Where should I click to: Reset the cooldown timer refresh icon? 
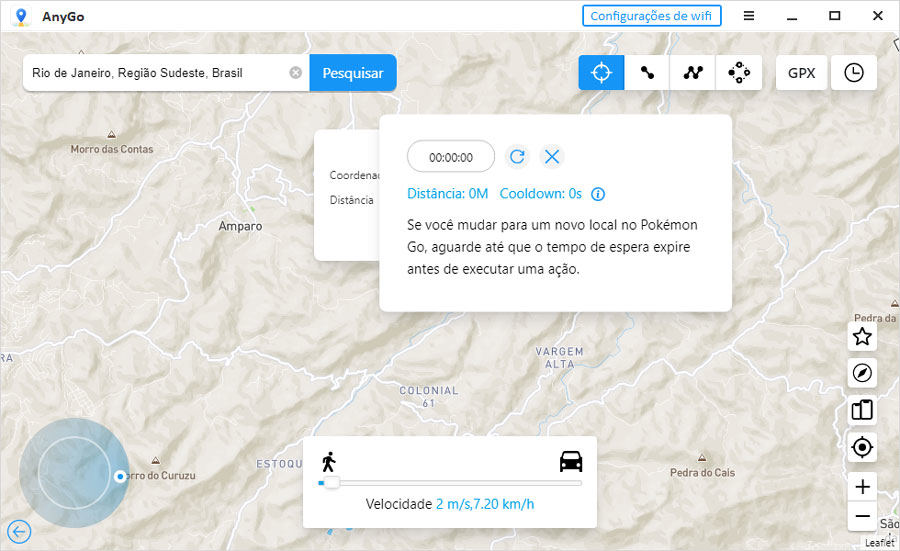point(517,156)
